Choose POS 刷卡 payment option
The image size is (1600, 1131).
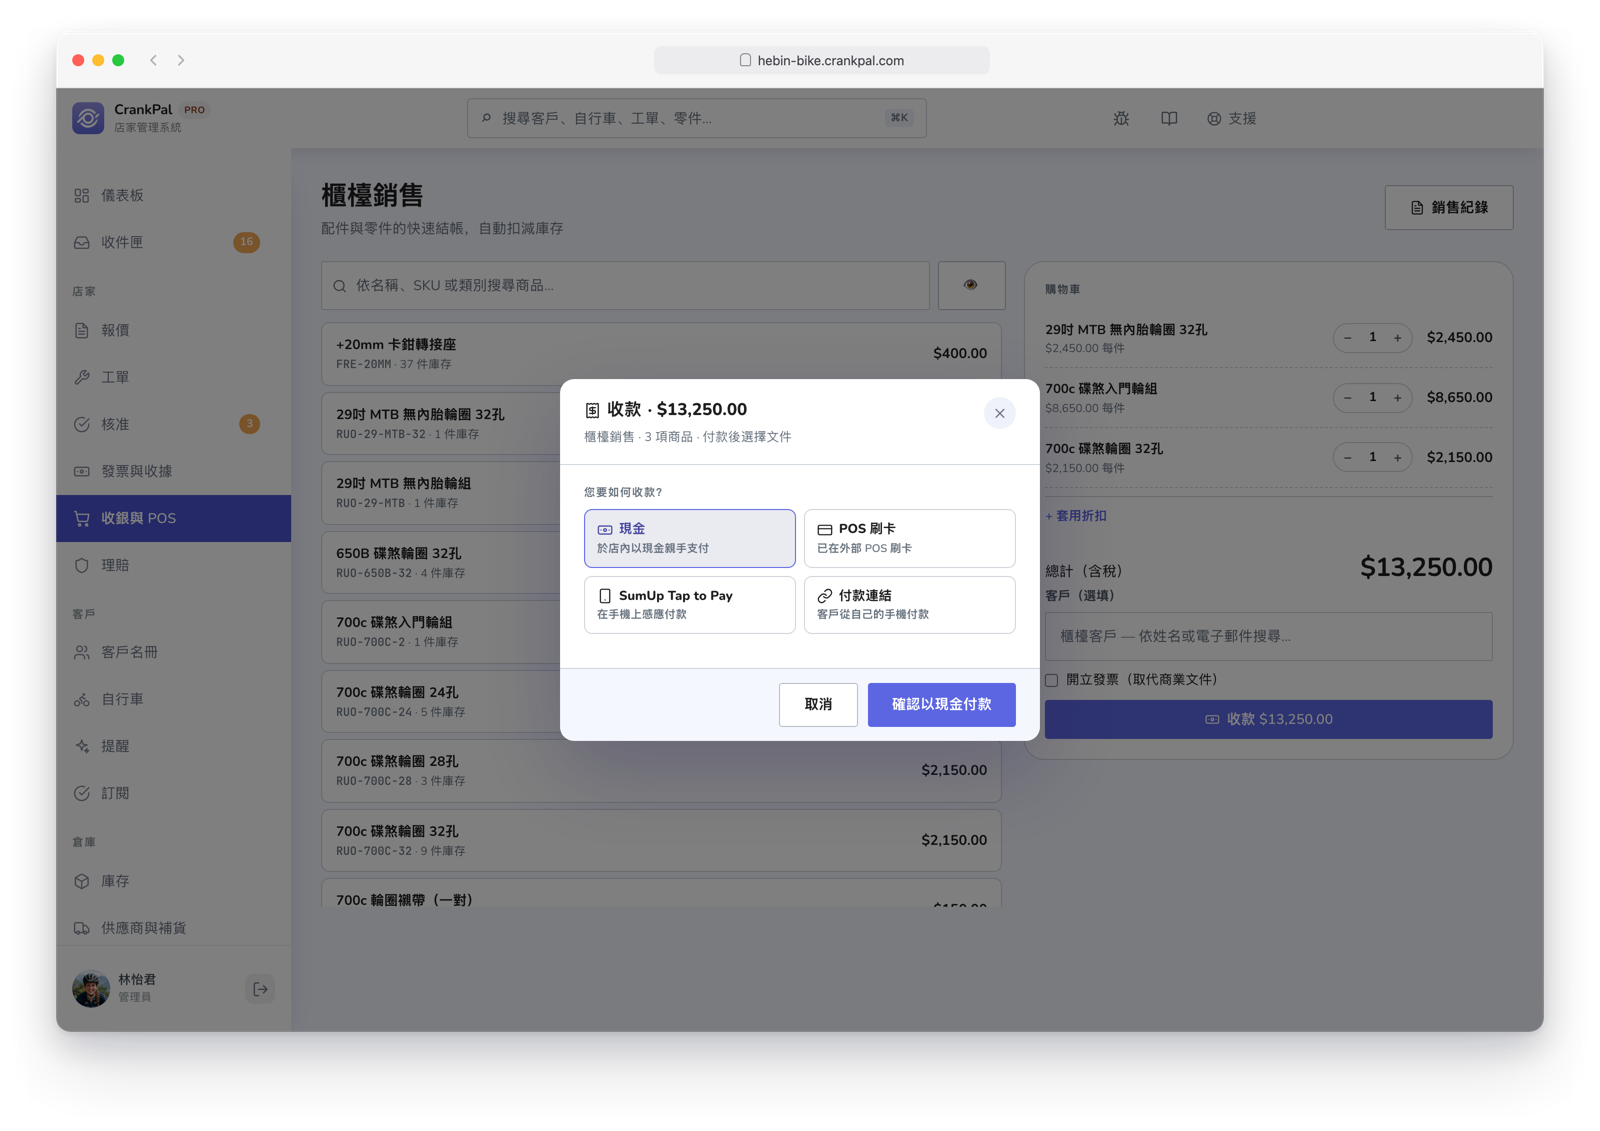[909, 538]
